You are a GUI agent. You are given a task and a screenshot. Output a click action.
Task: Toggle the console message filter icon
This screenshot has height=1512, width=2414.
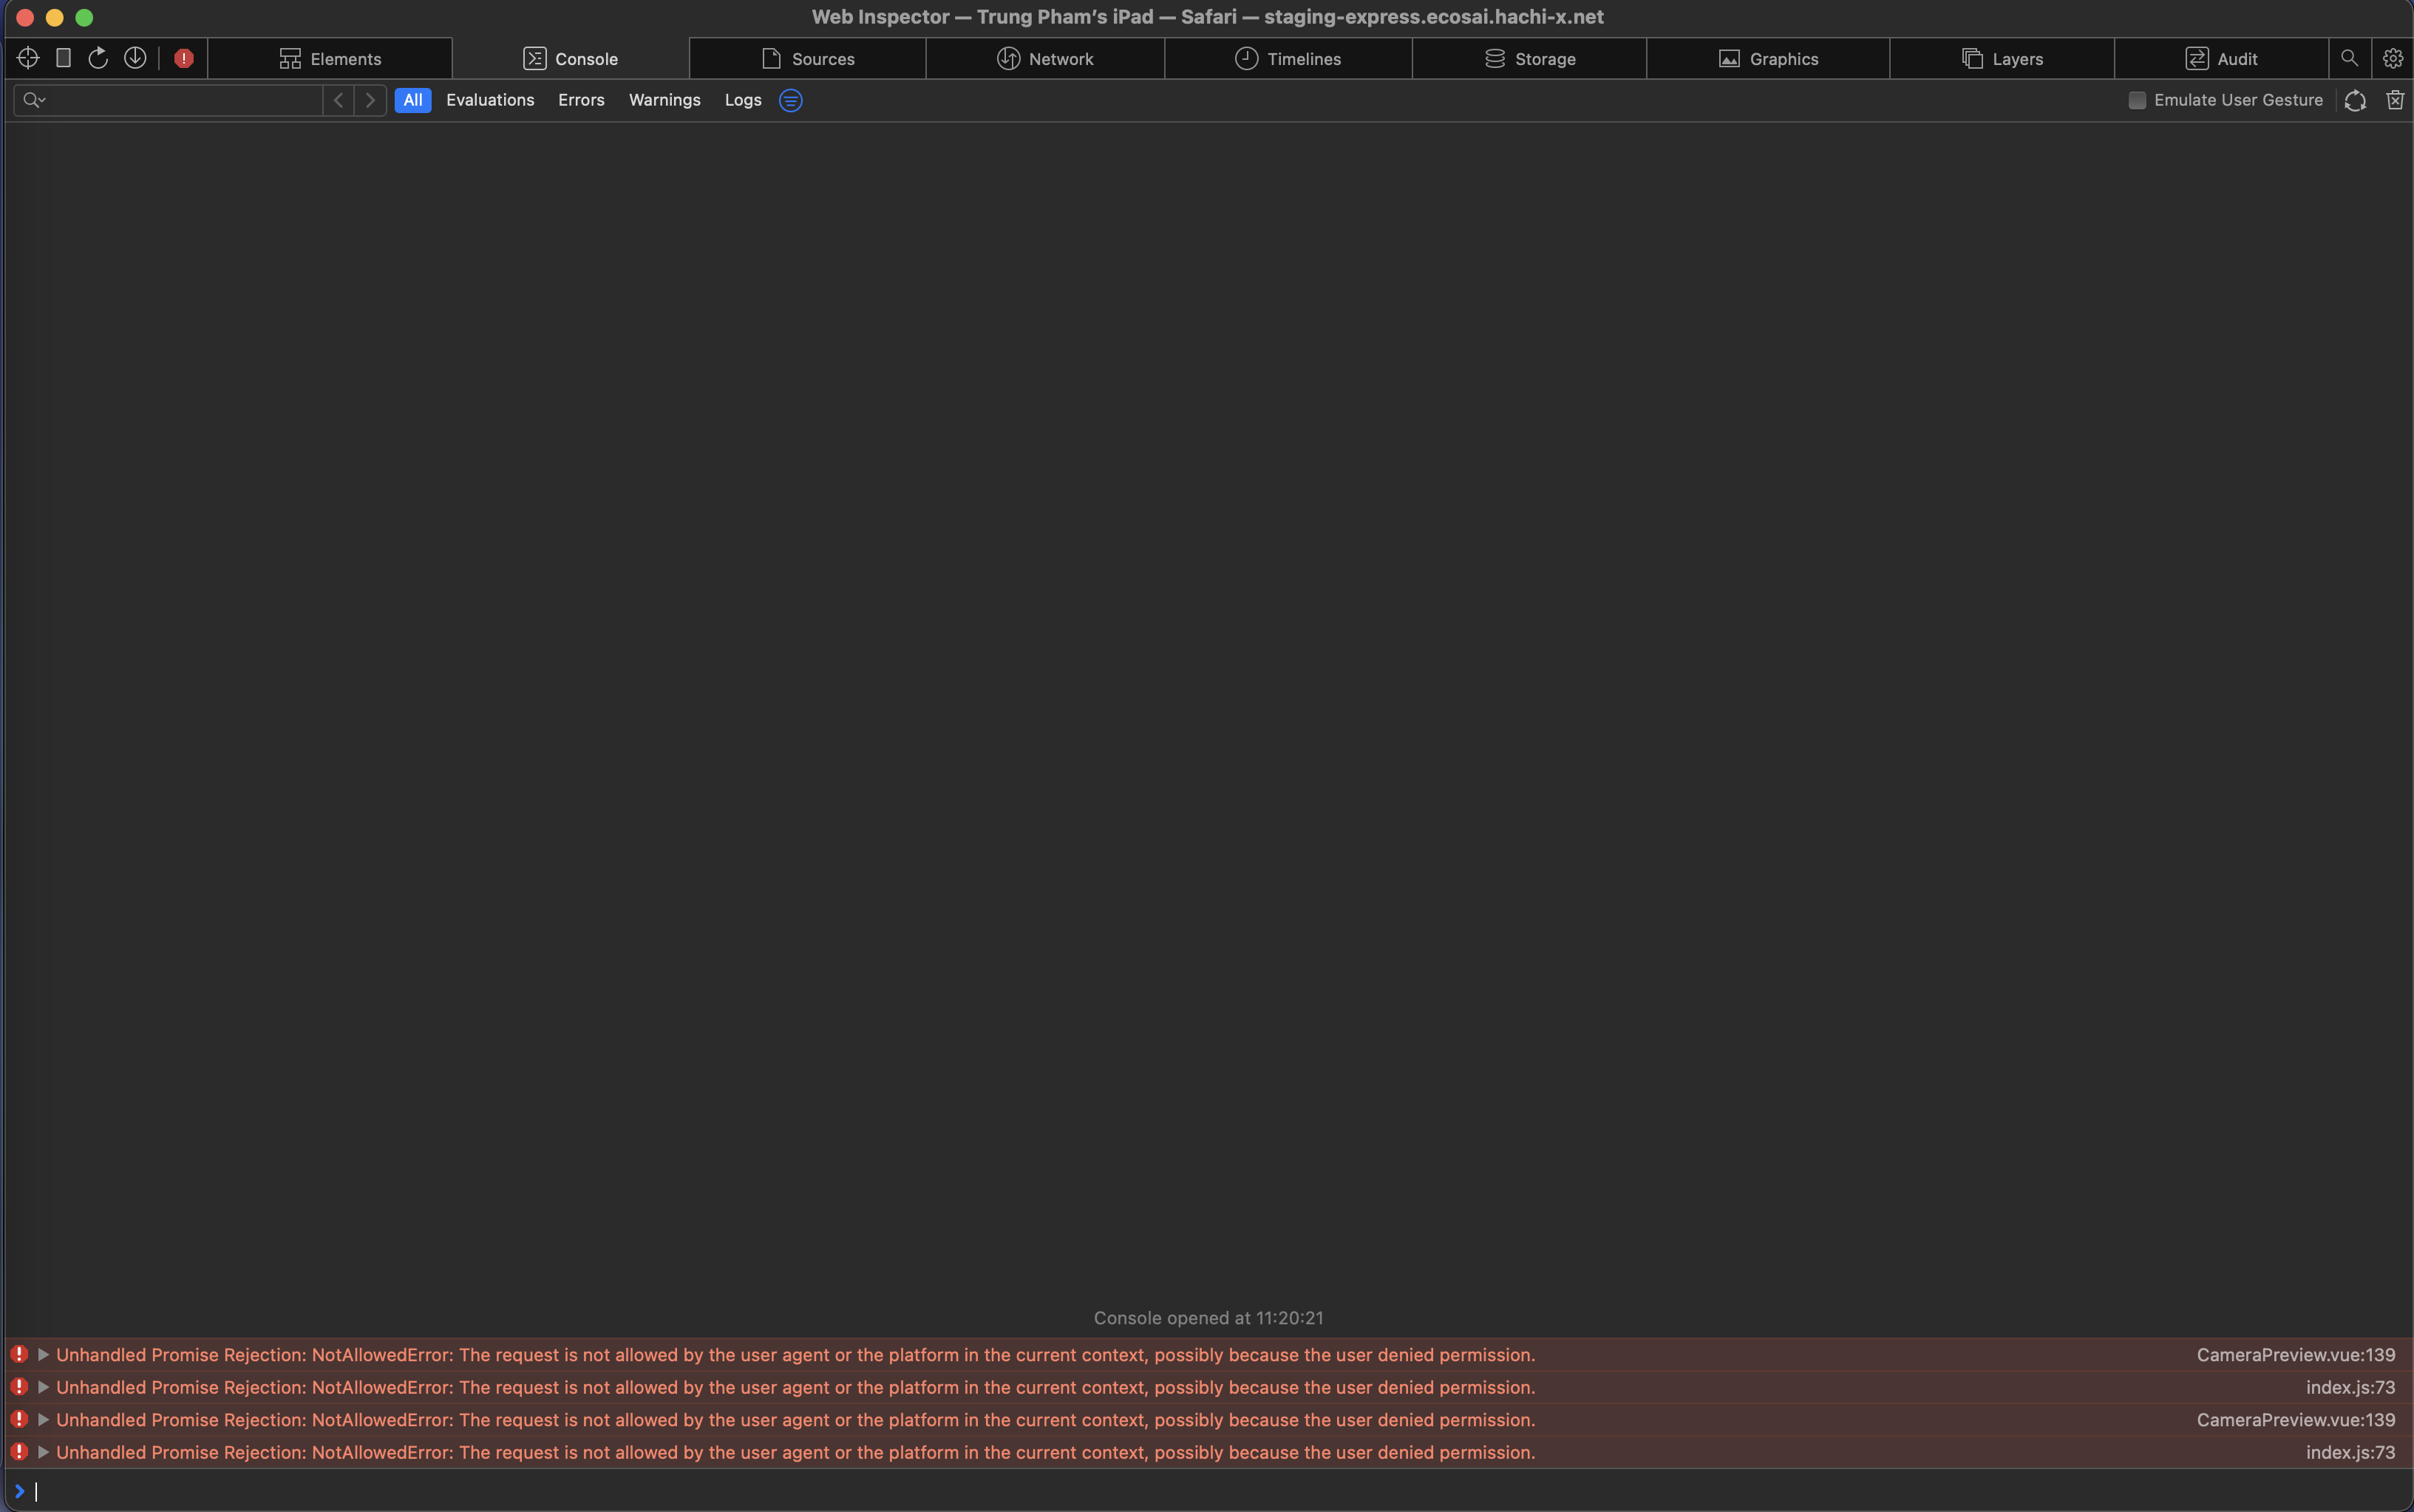(789, 100)
